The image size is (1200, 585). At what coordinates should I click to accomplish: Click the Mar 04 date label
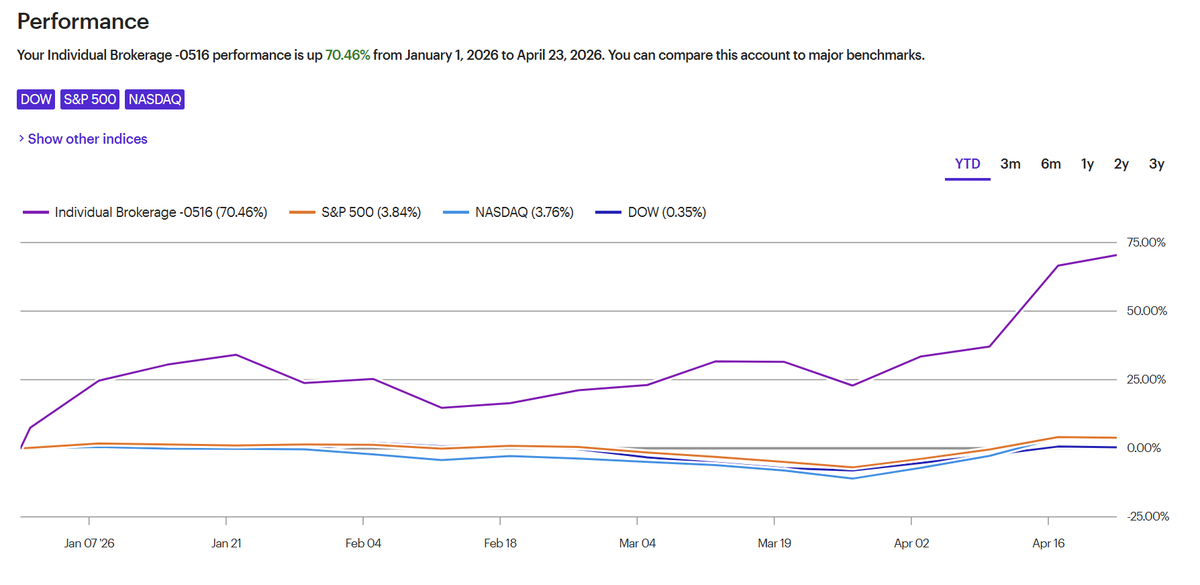637,544
